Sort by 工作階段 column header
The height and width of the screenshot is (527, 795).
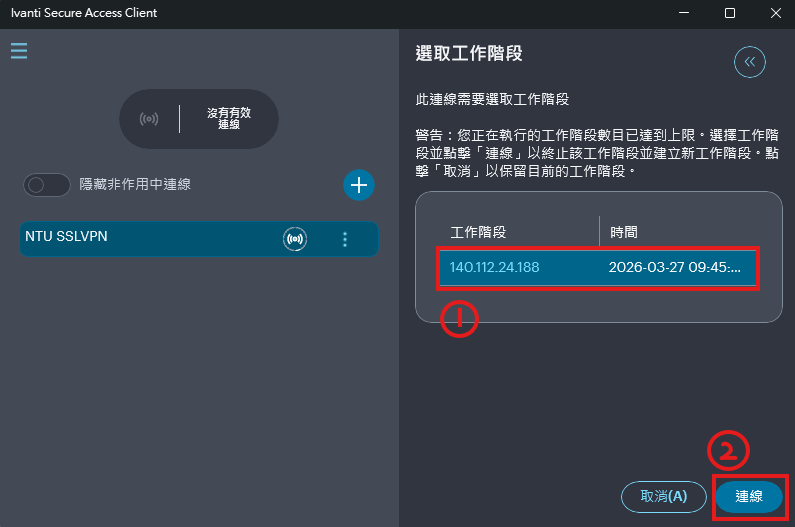coord(478,232)
